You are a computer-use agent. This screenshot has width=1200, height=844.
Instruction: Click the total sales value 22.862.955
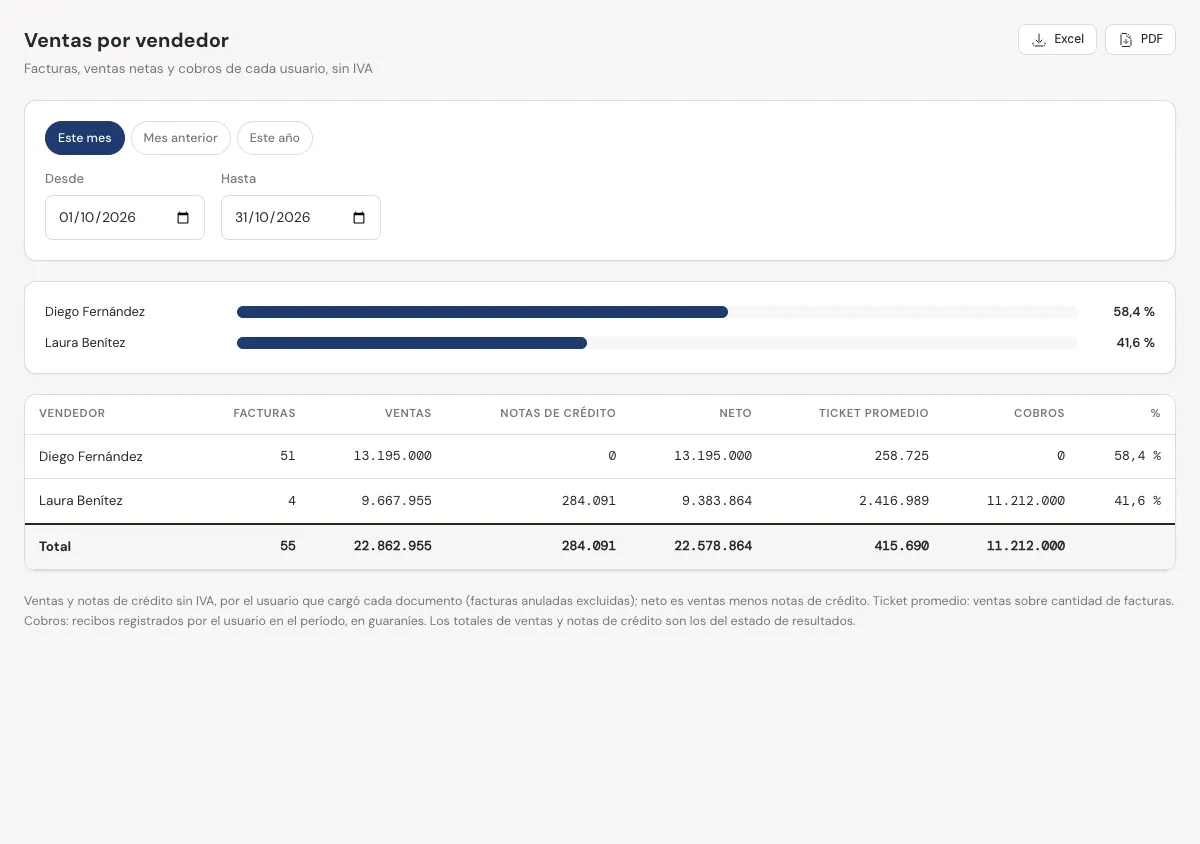[393, 546]
